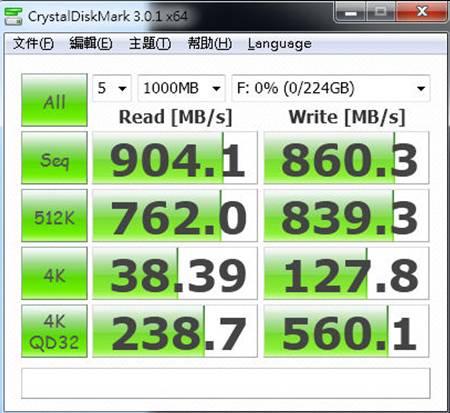
Task: Click the Seq read result 904.1
Action: (x=175, y=158)
